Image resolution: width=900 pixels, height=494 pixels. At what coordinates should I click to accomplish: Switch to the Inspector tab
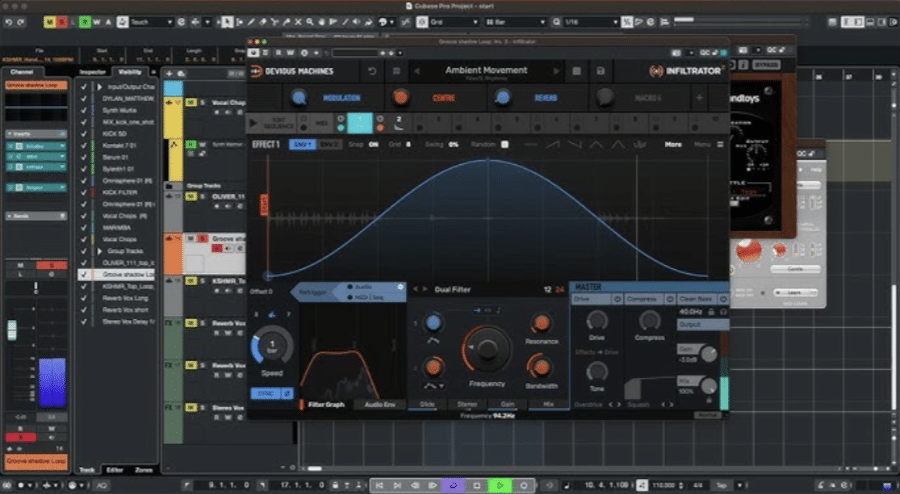[x=93, y=72]
